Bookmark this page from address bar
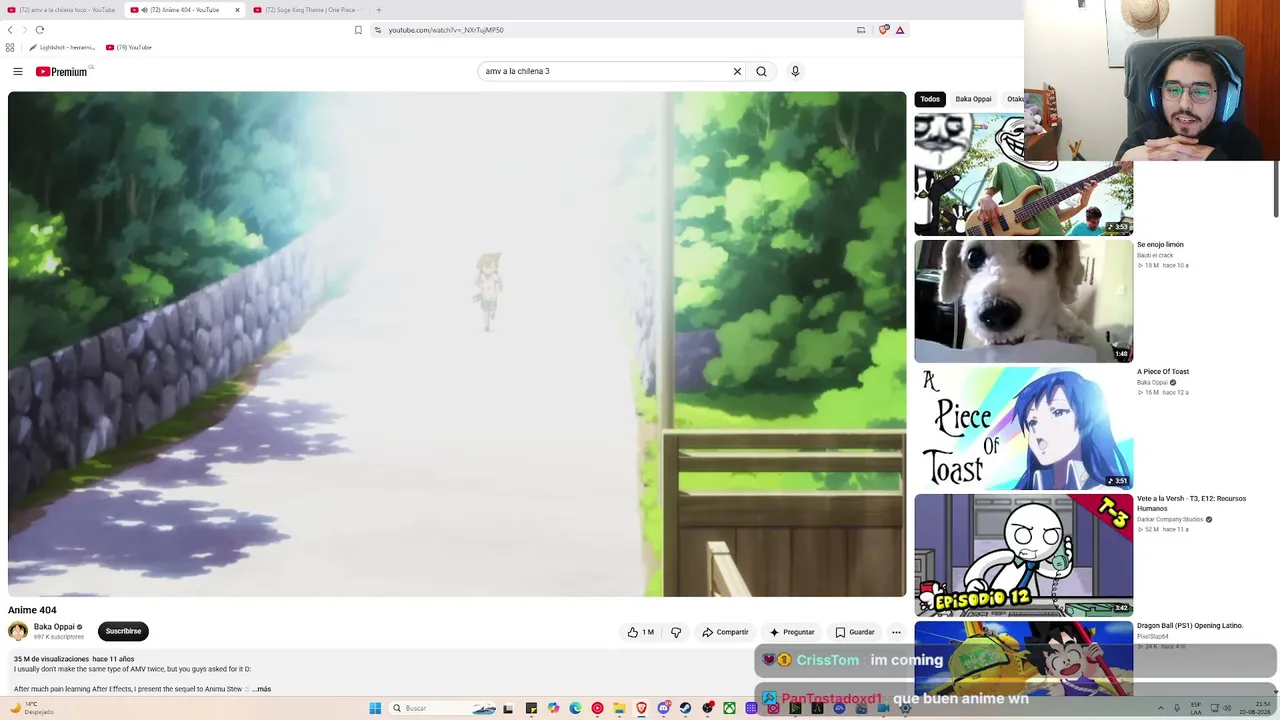 [x=358, y=30]
